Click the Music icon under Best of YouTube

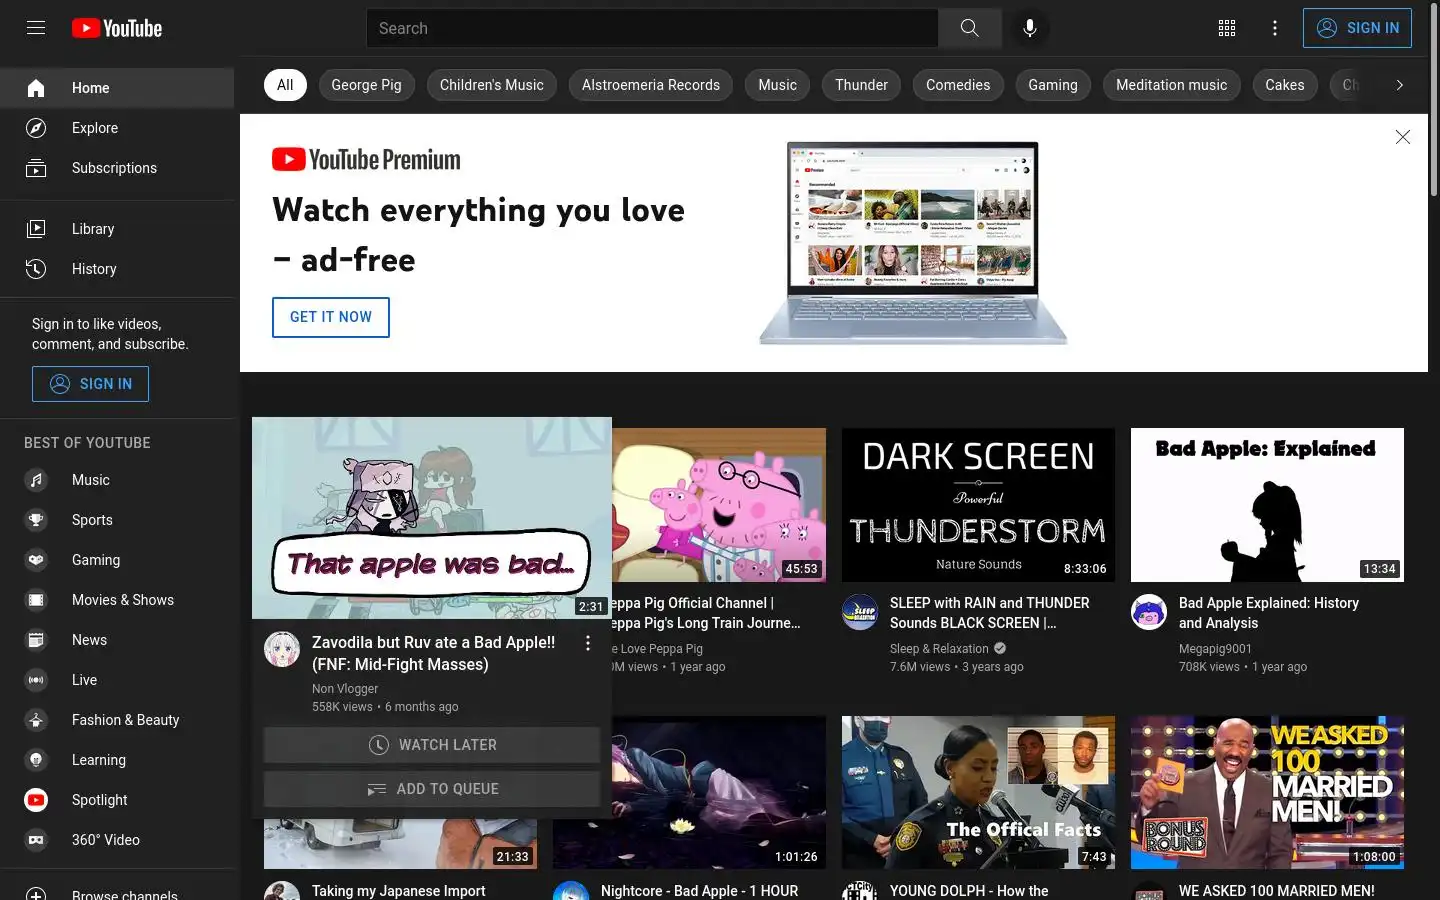click(x=36, y=480)
